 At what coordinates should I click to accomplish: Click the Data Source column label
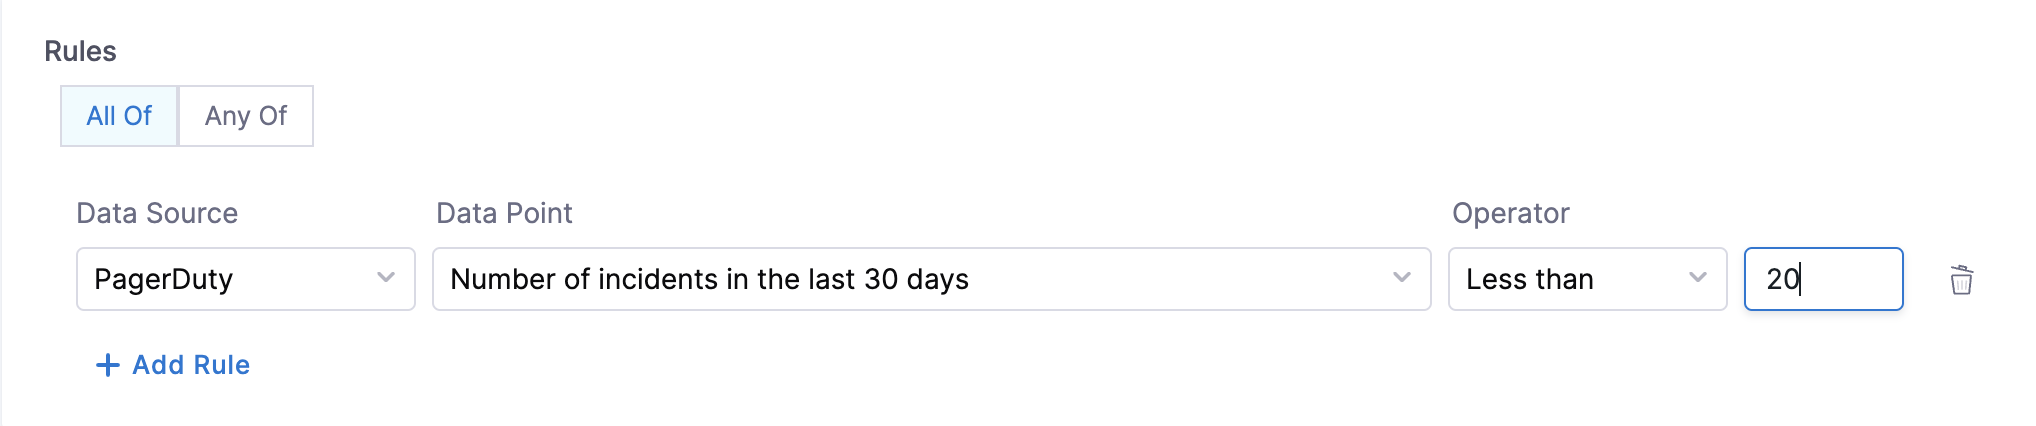click(x=157, y=213)
